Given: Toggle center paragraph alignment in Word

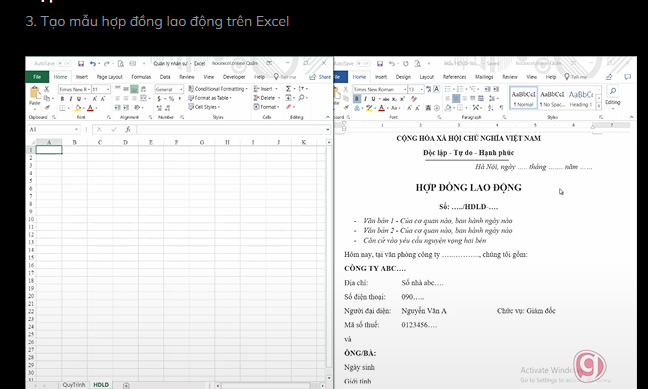Looking at the screenshot, I should (x=456, y=98).
